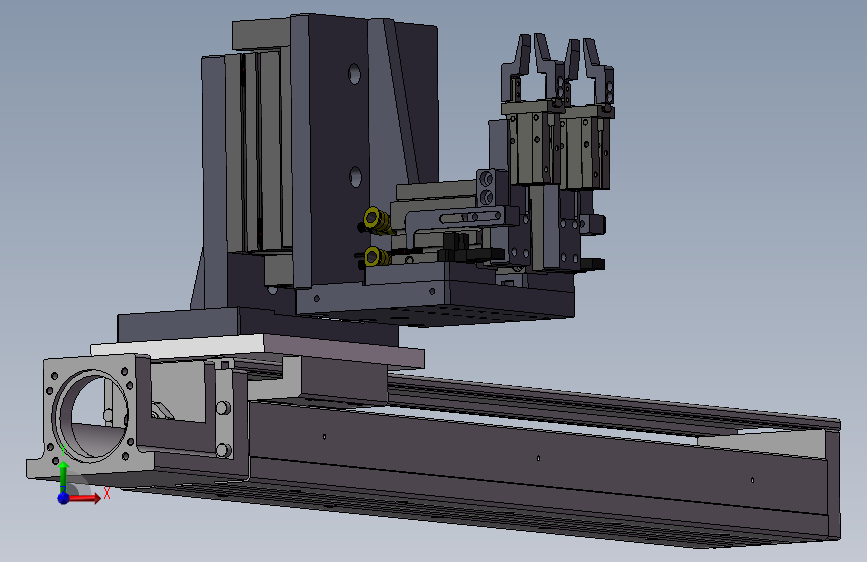
Task: Select the circular motor flange opening
Action: pos(90,415)
